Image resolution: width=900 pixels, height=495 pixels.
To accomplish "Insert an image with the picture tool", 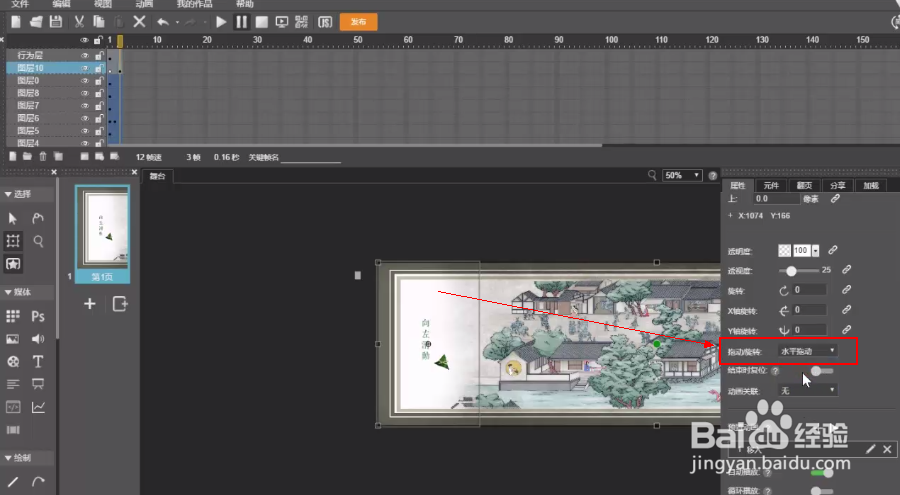I will click(13, 339).
